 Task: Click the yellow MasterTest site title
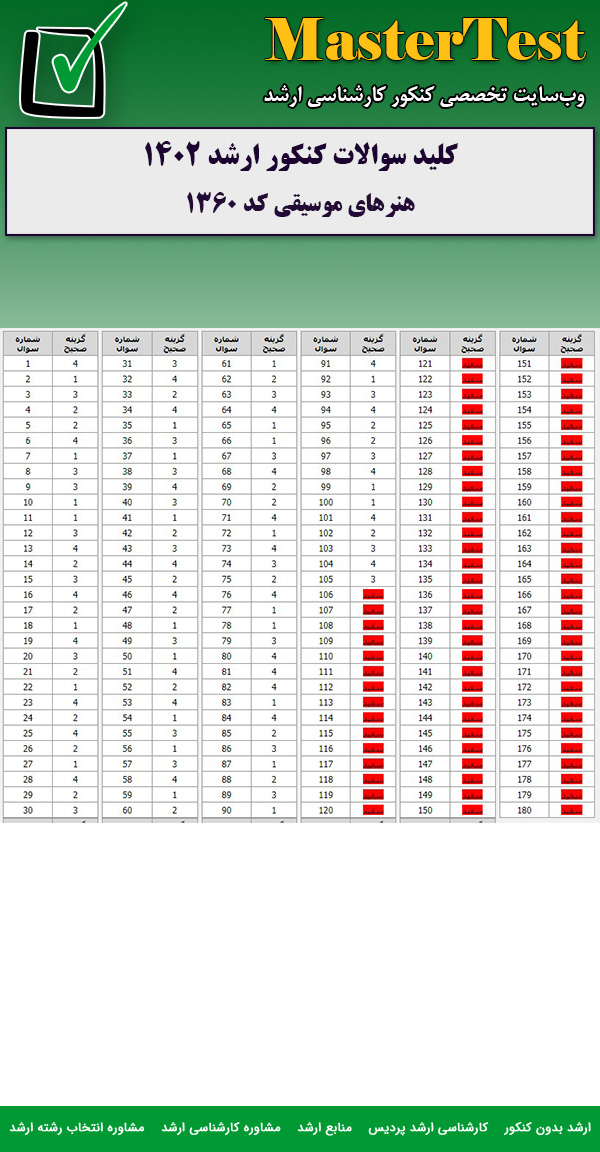tap(425, 42)
